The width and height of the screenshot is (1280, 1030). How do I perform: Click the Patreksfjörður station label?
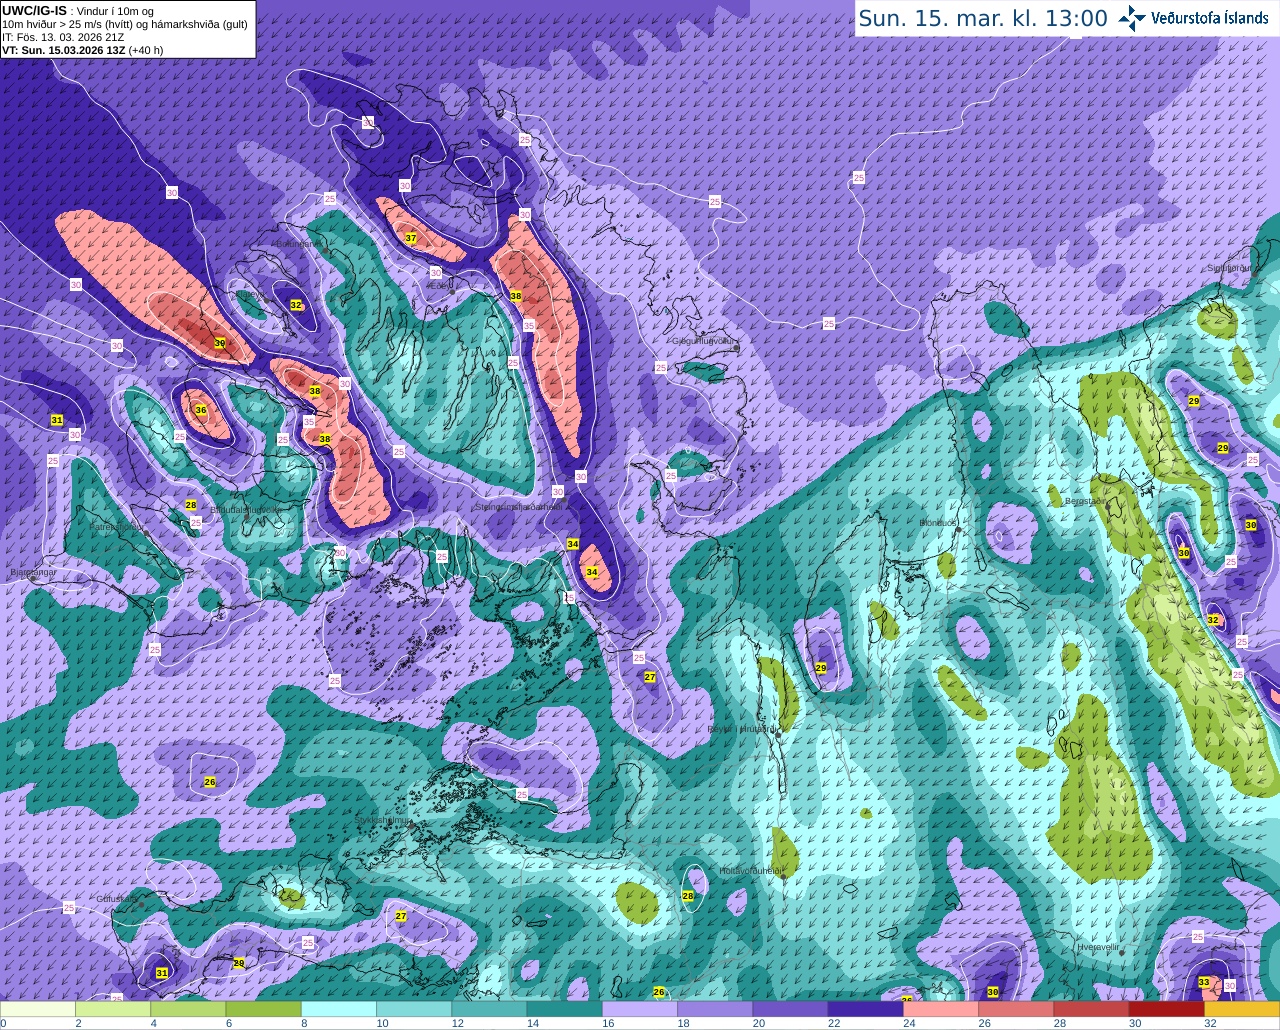[118, 526]
